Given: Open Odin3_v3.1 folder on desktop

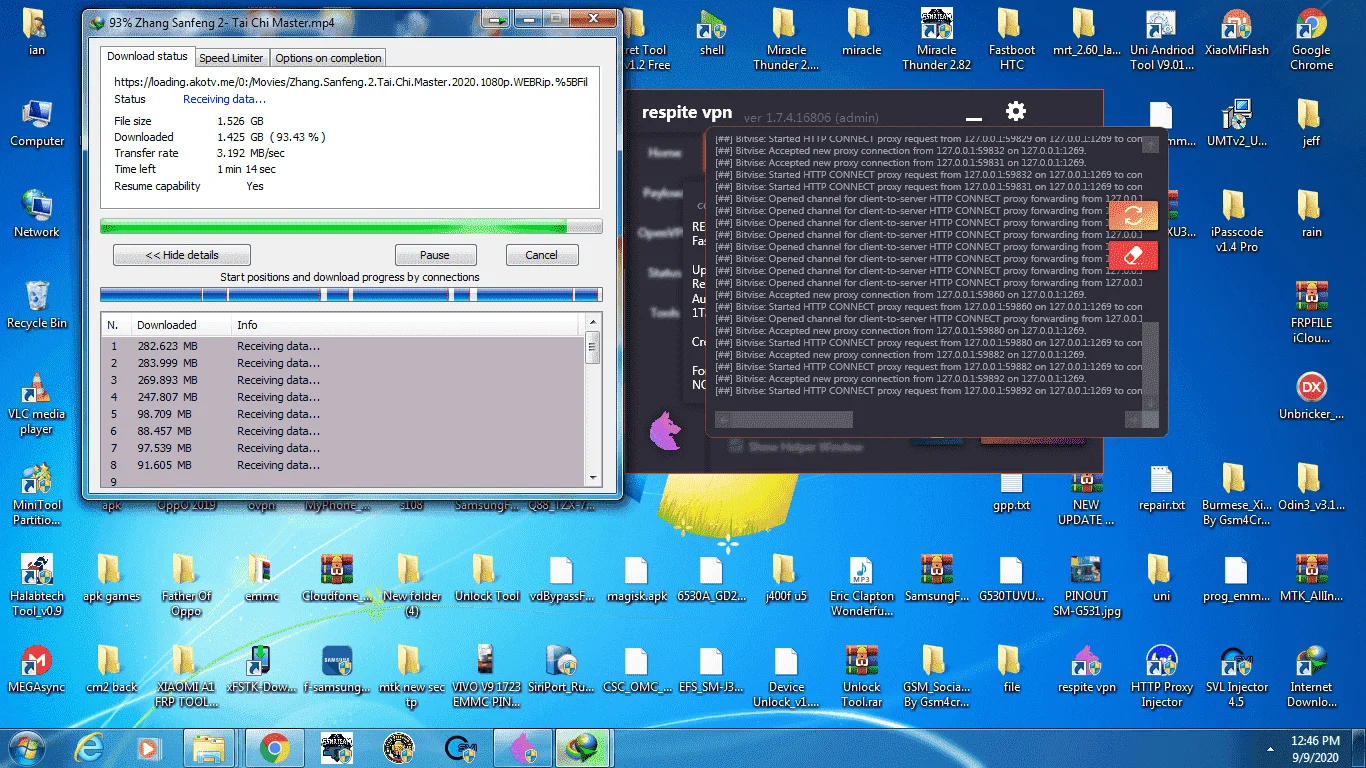Looking at the screenshot, I should (1311, 487).
